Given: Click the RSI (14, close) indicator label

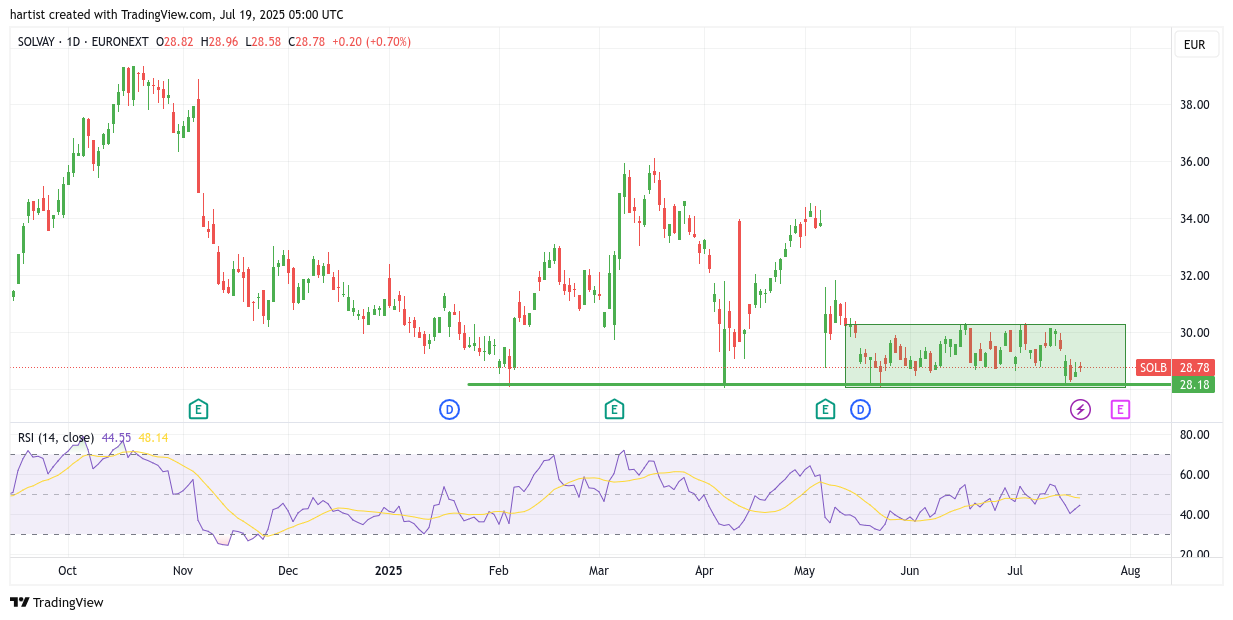Looking at the screenshot, I should click(x=56, y=438).
